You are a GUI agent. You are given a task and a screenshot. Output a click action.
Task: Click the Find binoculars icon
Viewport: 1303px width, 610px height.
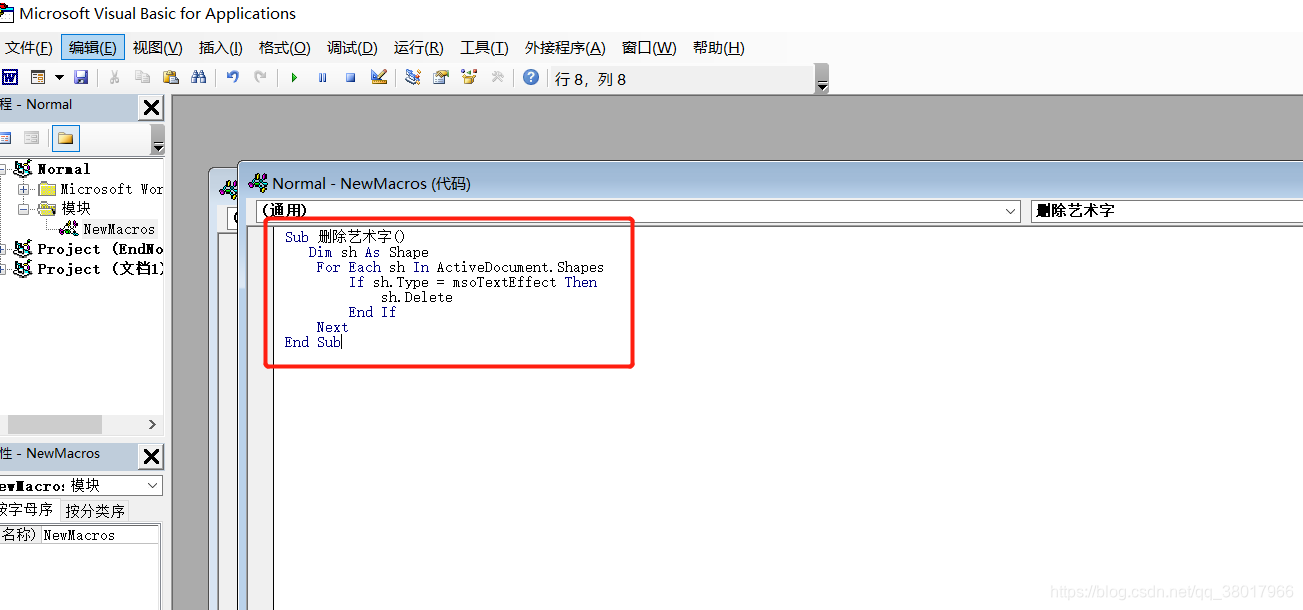tap(198, 77)
